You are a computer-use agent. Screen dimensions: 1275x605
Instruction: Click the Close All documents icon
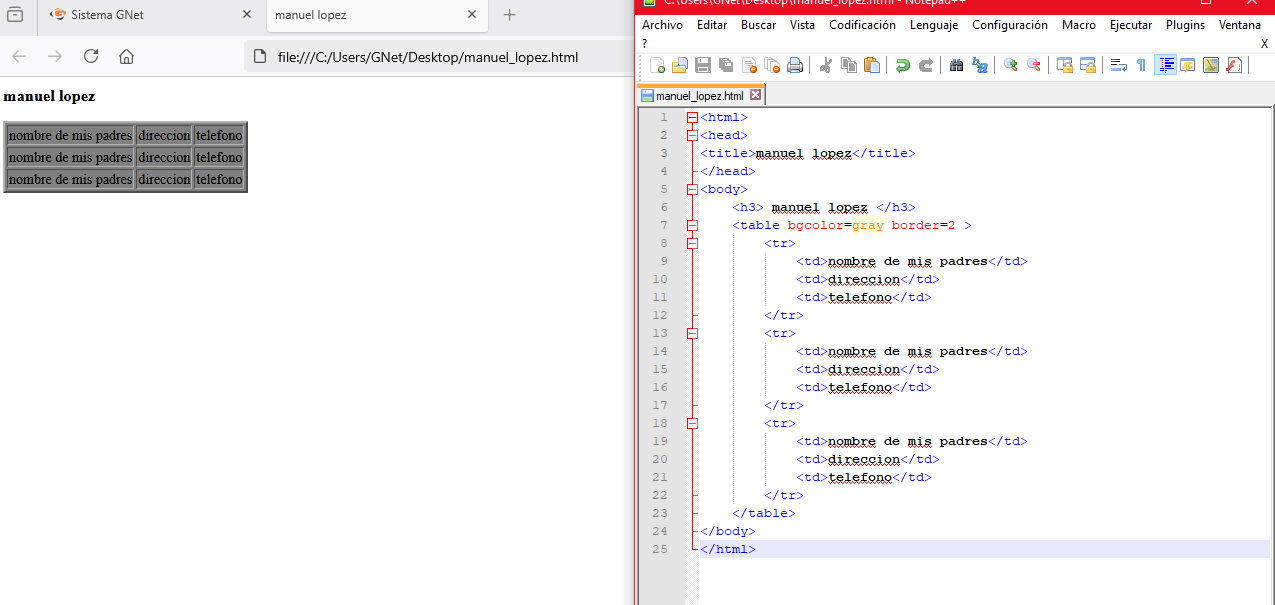tap(772, 65)
